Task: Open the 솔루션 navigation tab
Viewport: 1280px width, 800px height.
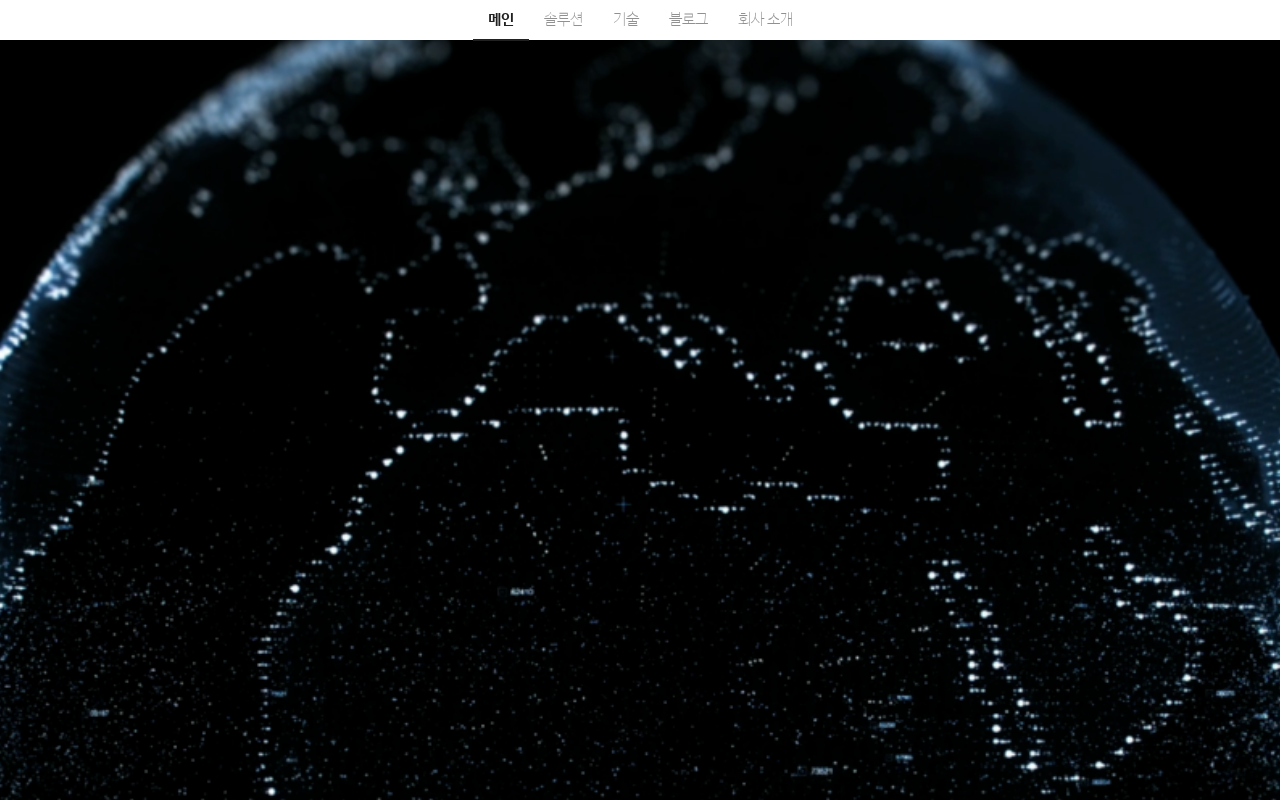Action: point(563,19)
